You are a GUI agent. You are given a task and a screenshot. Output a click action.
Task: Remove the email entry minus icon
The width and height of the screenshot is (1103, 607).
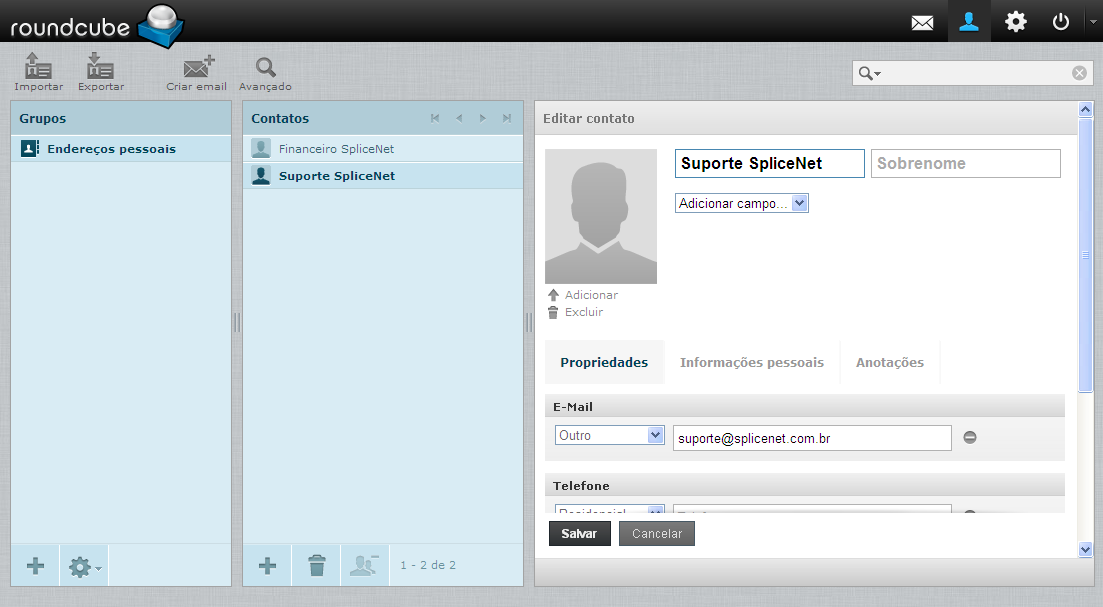pos(970,437)
